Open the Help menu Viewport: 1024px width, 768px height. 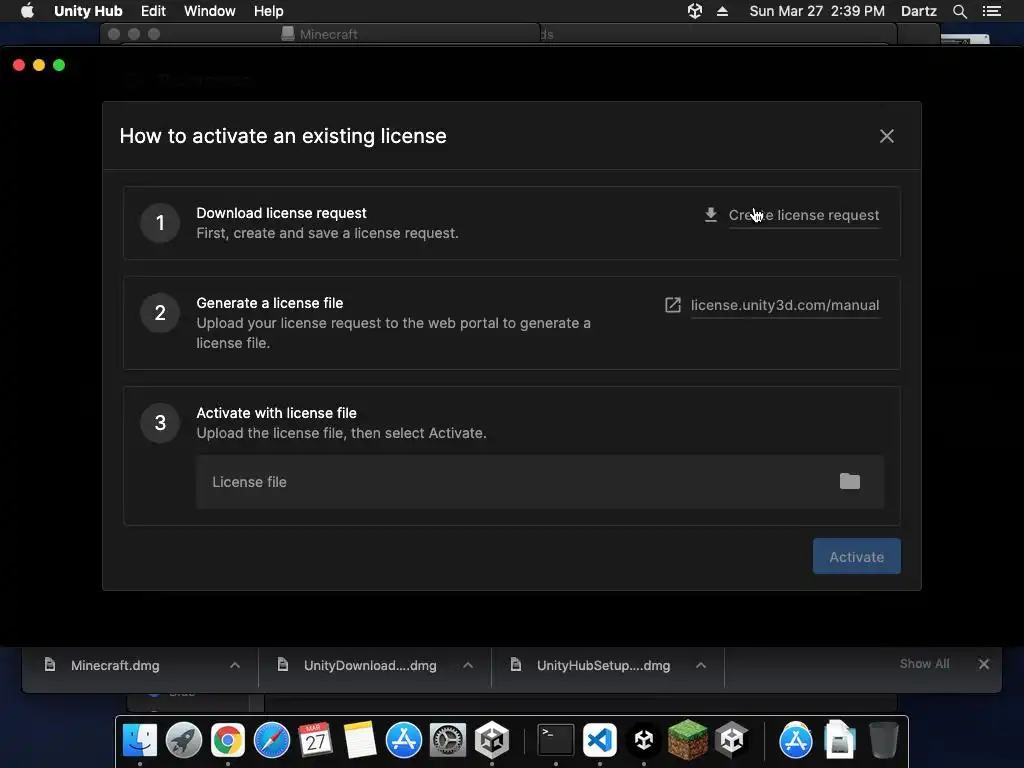pos(268,11)
